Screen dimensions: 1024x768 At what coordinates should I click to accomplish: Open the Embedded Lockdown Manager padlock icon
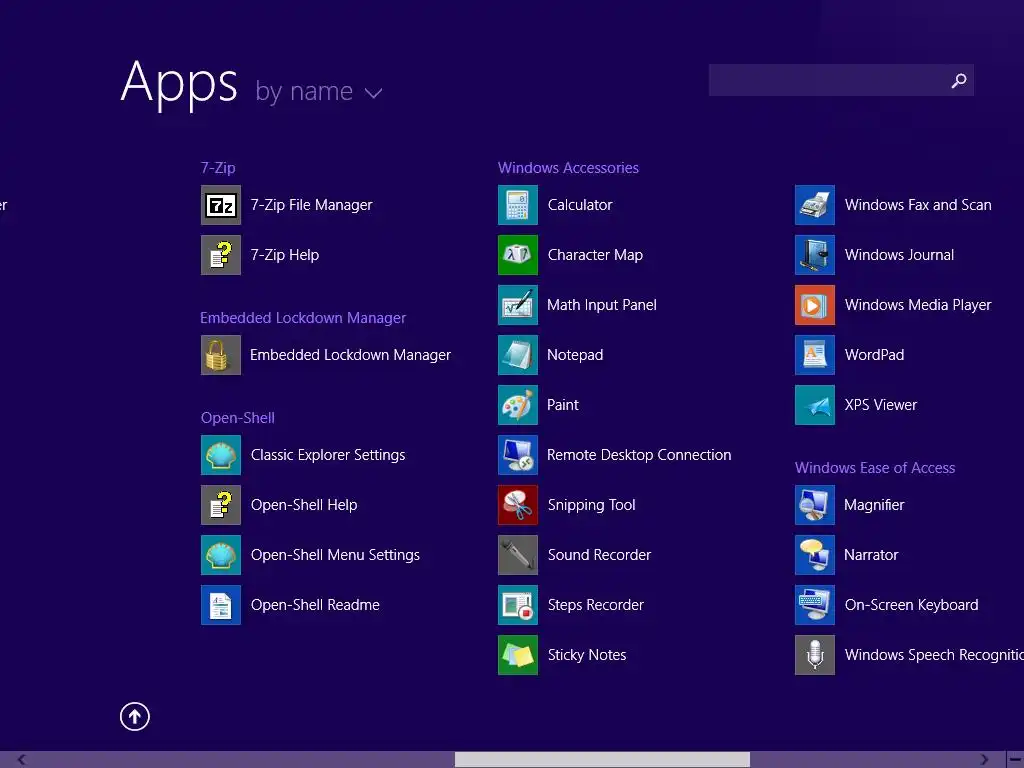pos(221,355)
